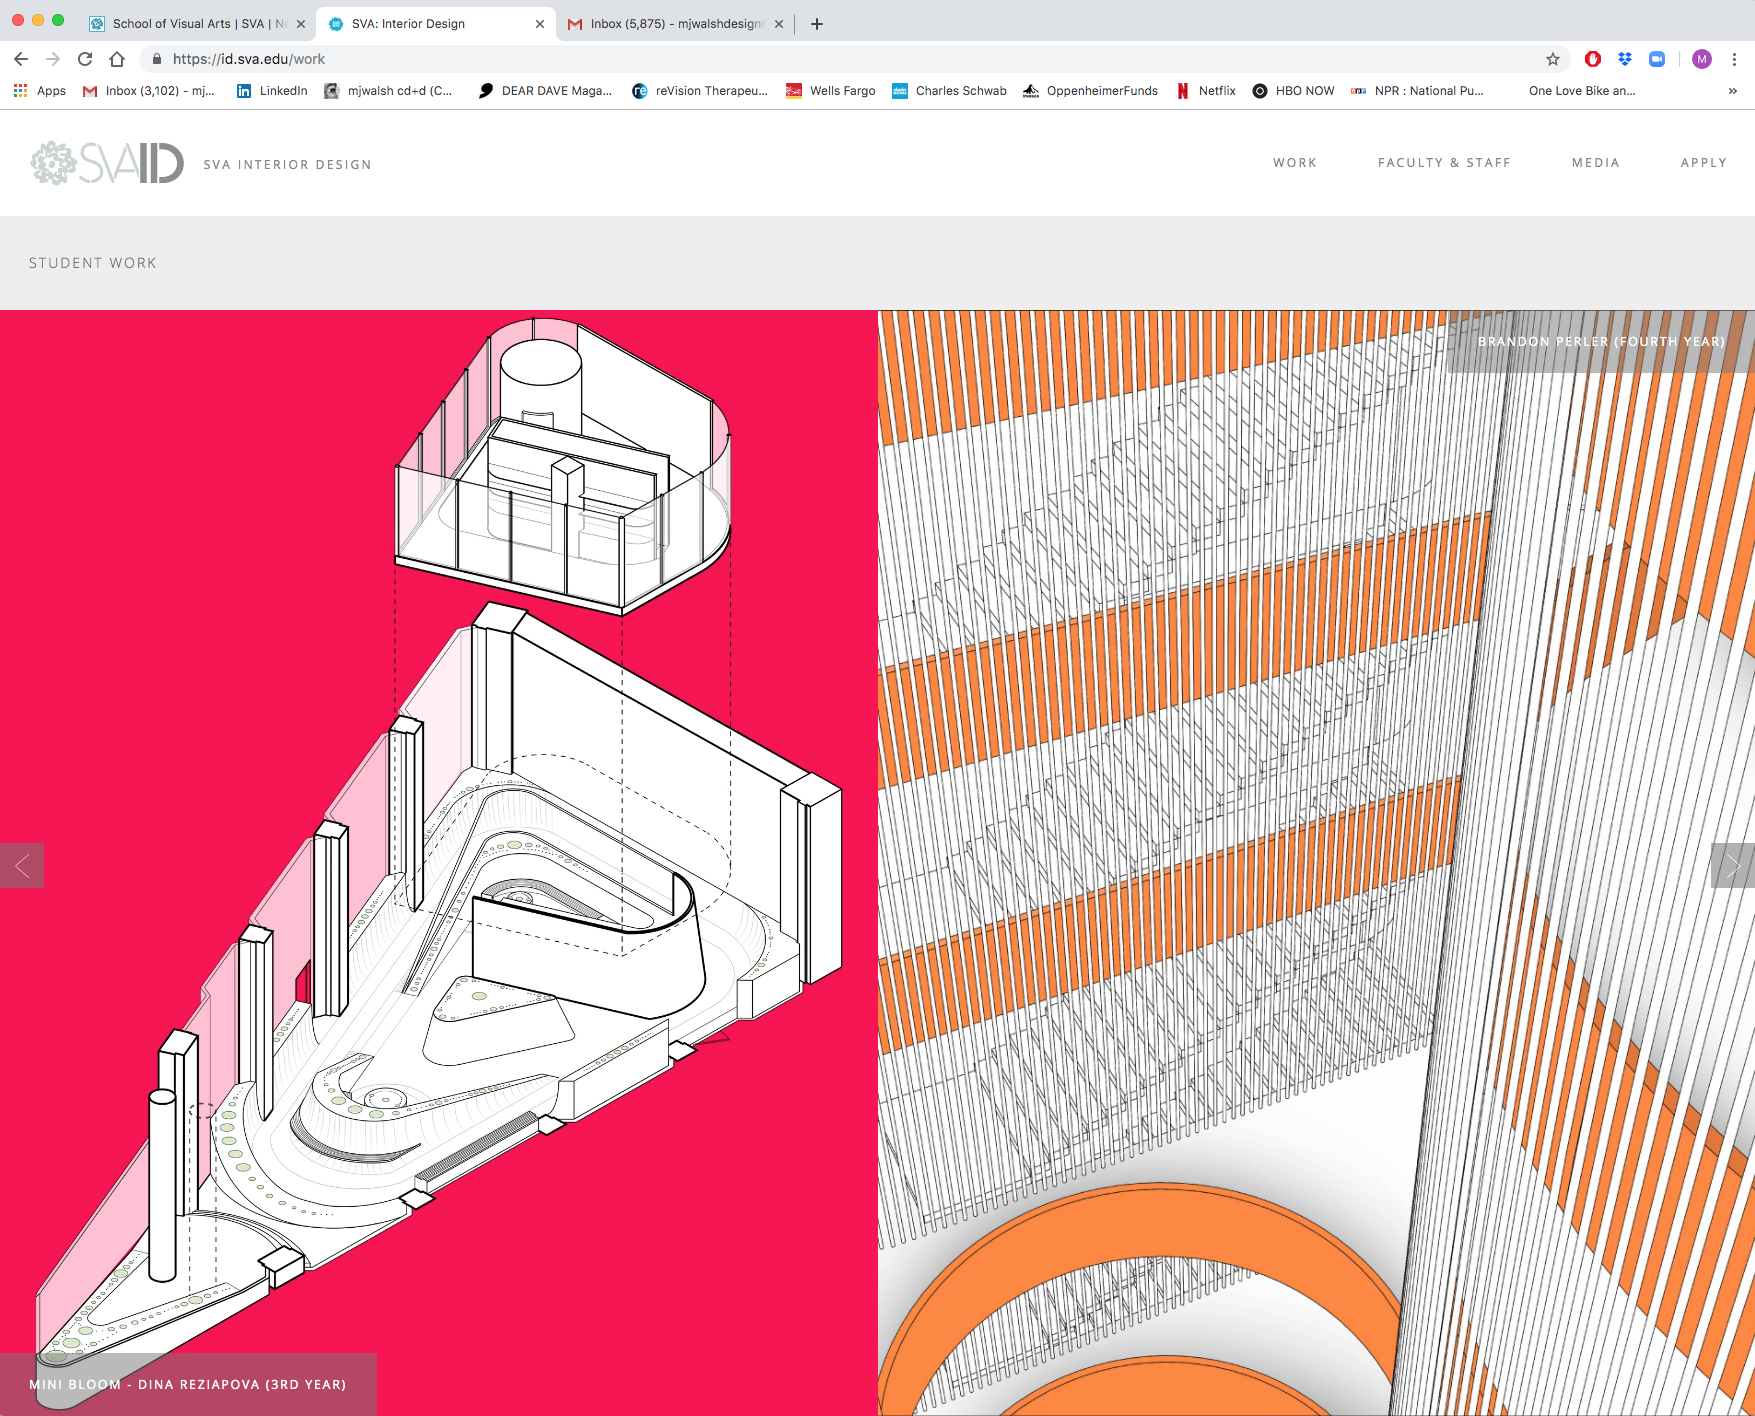Open Wells Fargo bookmark
The image size is (1755, 1416).
(831, 91)
